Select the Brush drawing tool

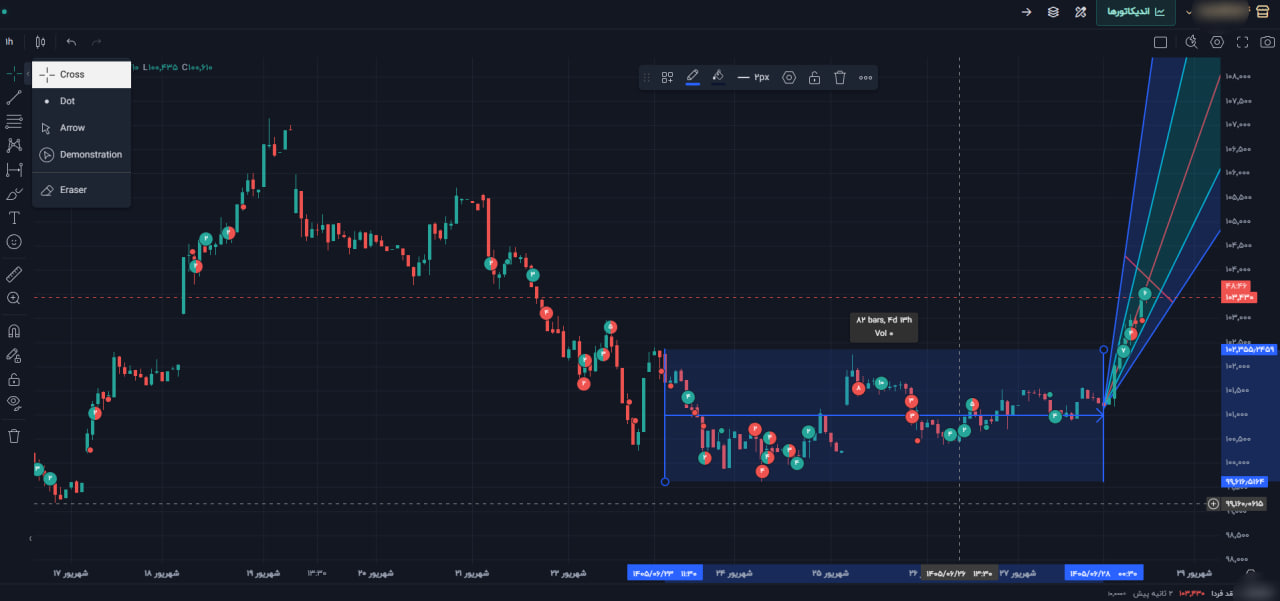tap(14, 194)
